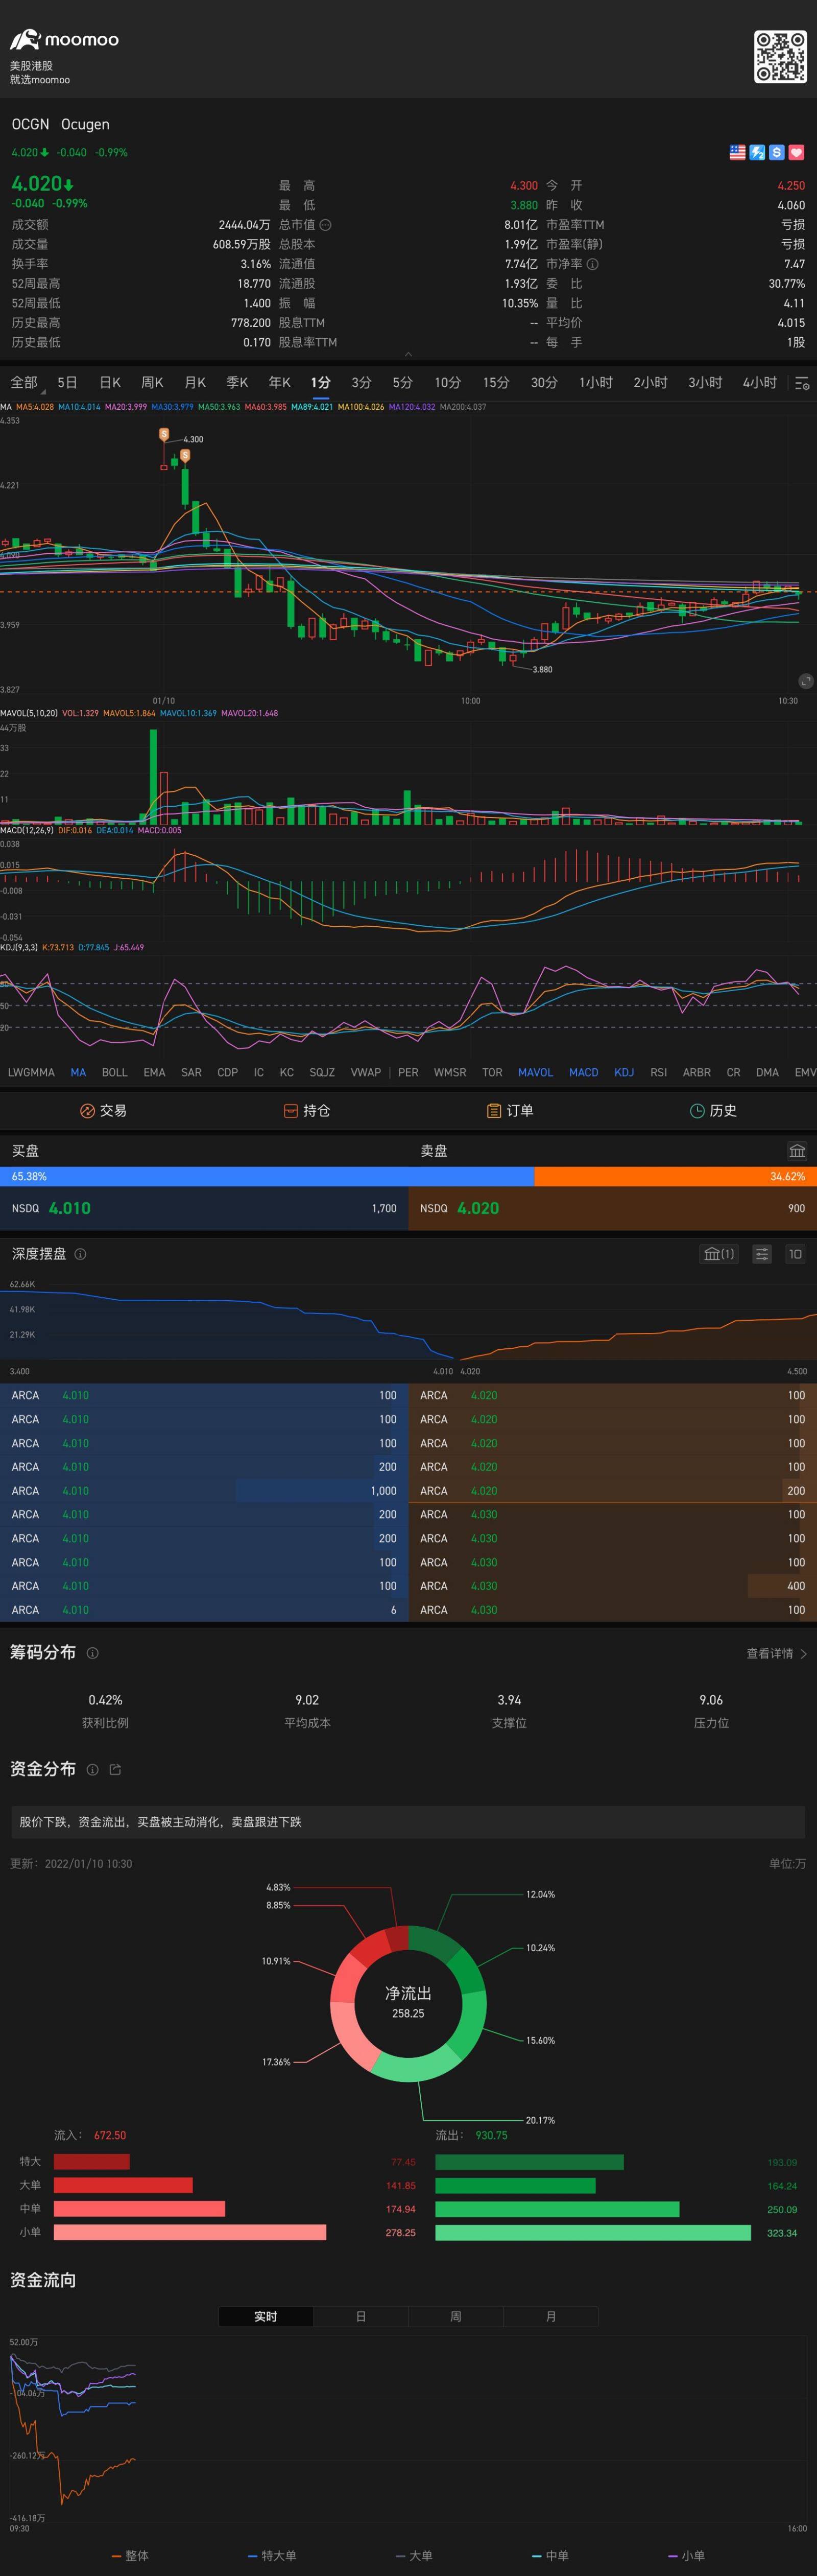817x2576 pixels.
Task: Select the 3分 chart interval
Action: pyautogui.click(x=361, y=383)
